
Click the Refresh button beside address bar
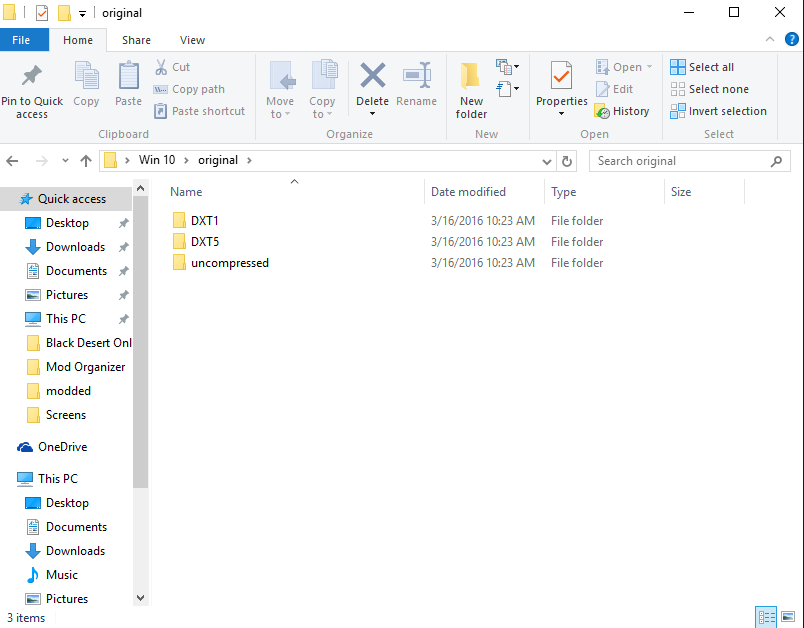[568, 161]
